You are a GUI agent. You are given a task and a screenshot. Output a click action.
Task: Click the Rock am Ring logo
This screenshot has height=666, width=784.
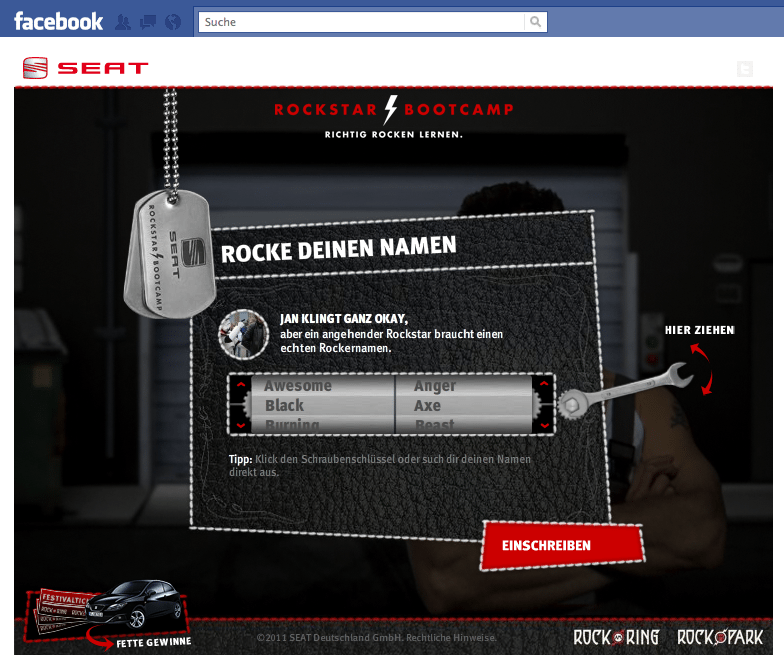click(x=616, y=637)
